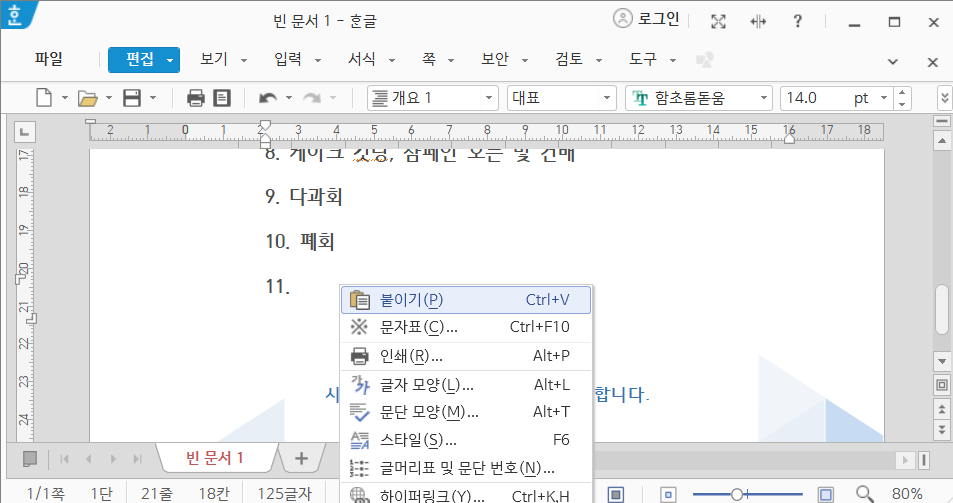This screenshot has width=953, height=503.
Task: Open the 파일 menu
Action: [x=49, y=59]
